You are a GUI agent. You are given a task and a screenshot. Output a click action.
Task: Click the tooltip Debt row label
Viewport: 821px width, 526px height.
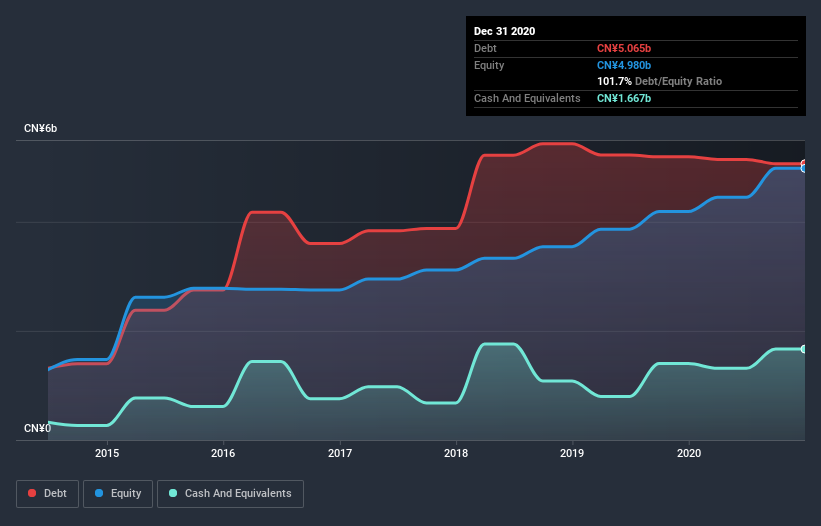pyautogui.click(x=485, y=49)
